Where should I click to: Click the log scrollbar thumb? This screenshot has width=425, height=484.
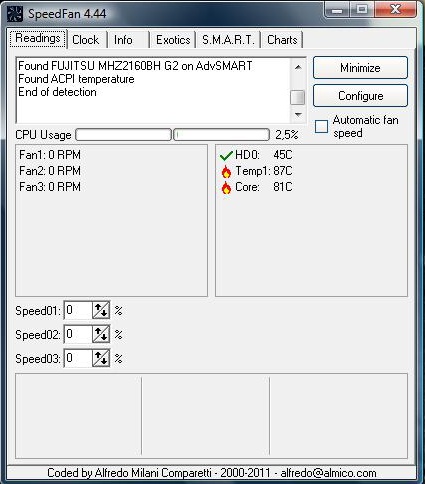[297, 98]
